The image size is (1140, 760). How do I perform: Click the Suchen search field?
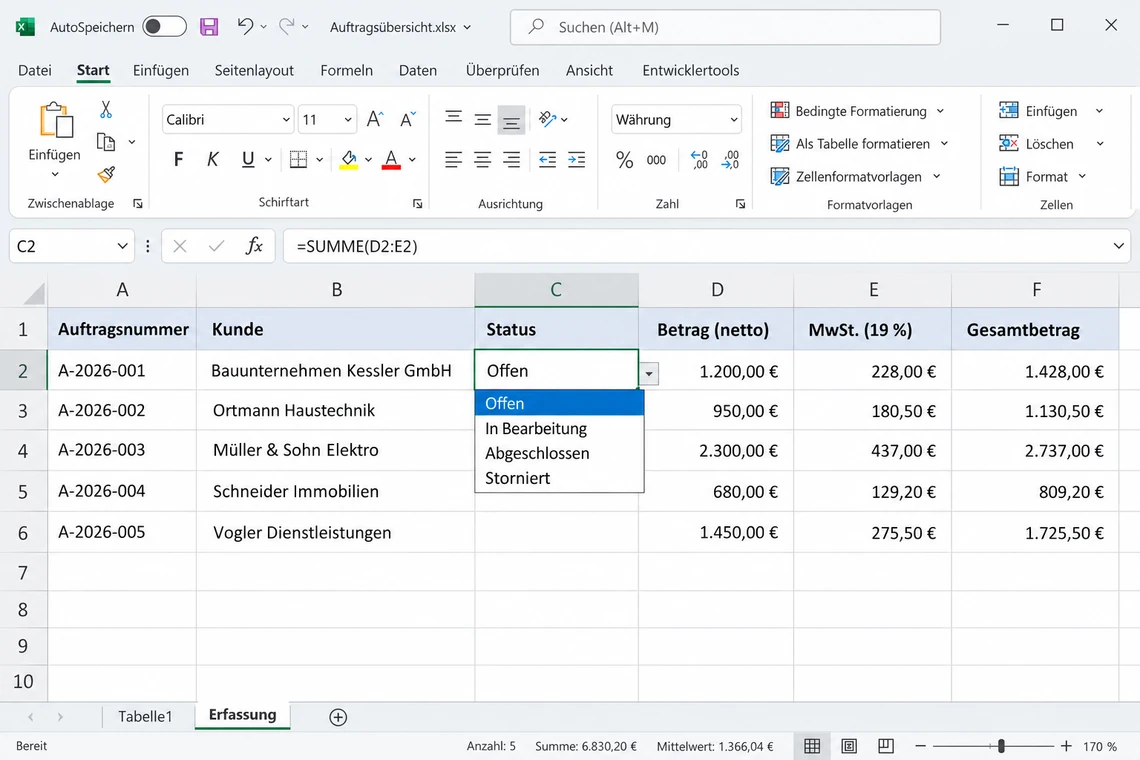coord(726,27)
